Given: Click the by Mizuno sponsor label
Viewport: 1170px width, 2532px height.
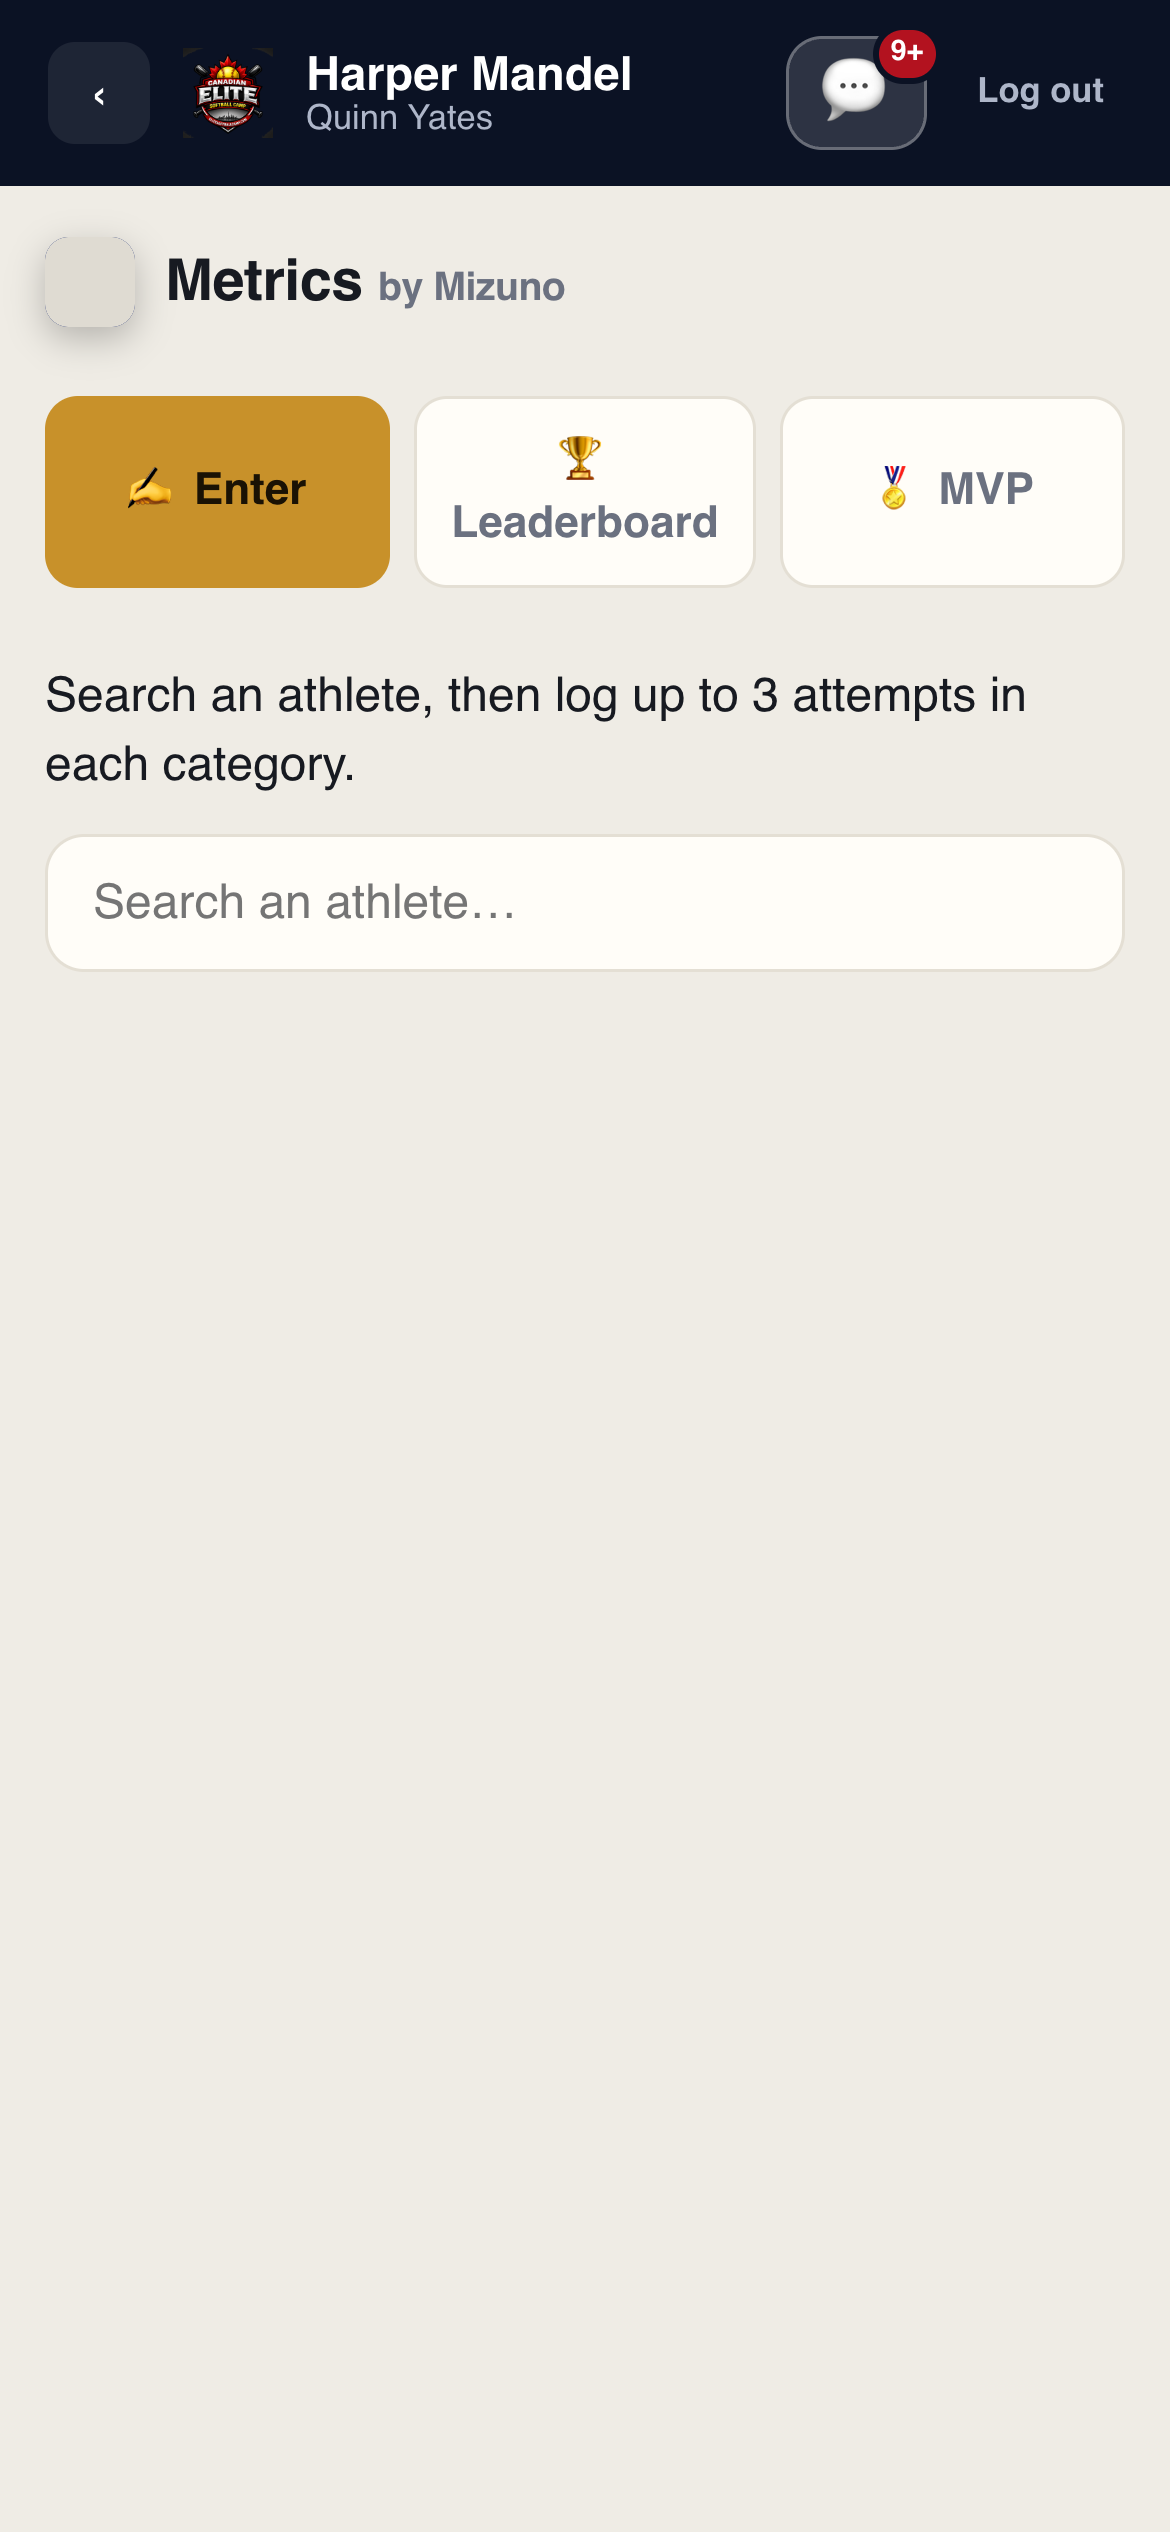Looking at the screenshot, I should click(472, 287).
